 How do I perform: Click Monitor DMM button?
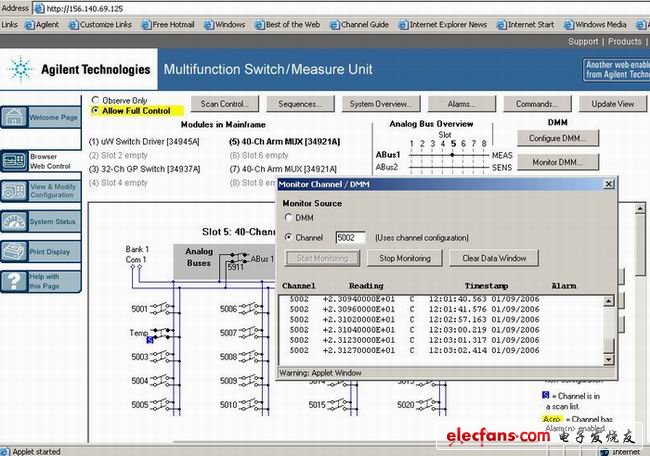(x=558, y=162)
